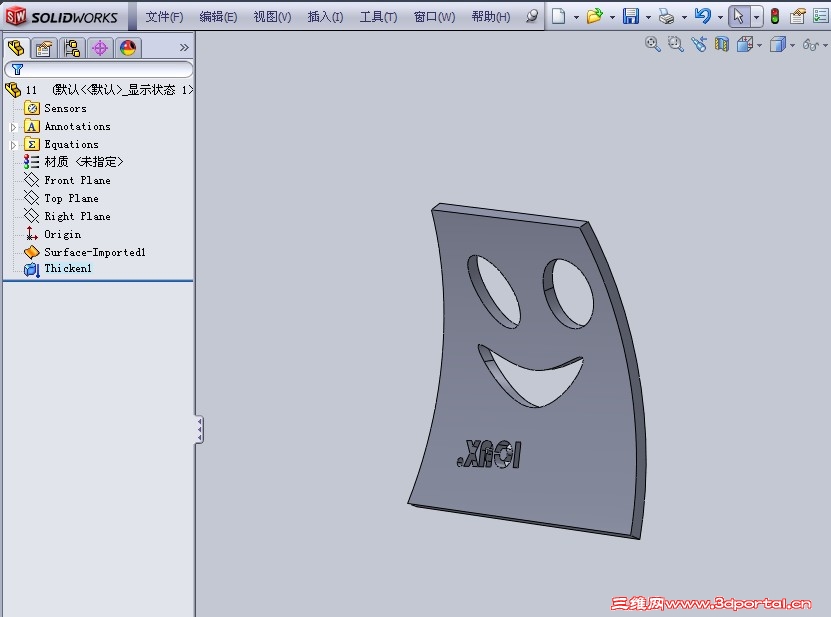Click the Print icon
831x617 pixels.
pyautogui.click(x=666, y=16)
